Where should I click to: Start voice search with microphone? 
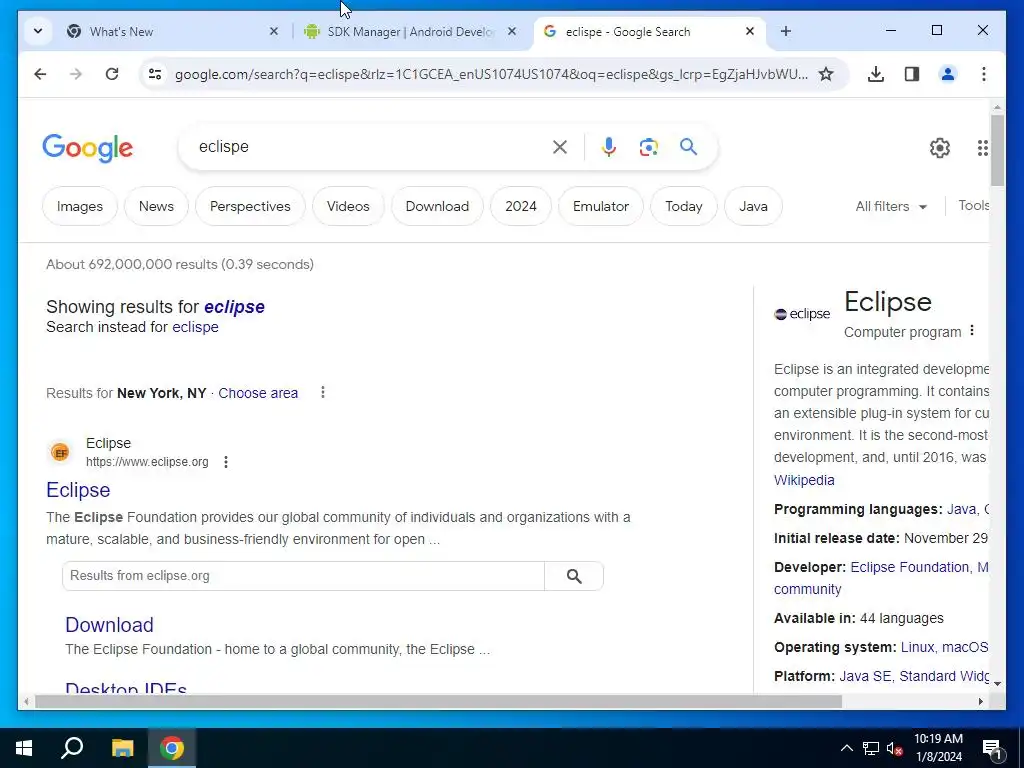[x=609, y=147]
